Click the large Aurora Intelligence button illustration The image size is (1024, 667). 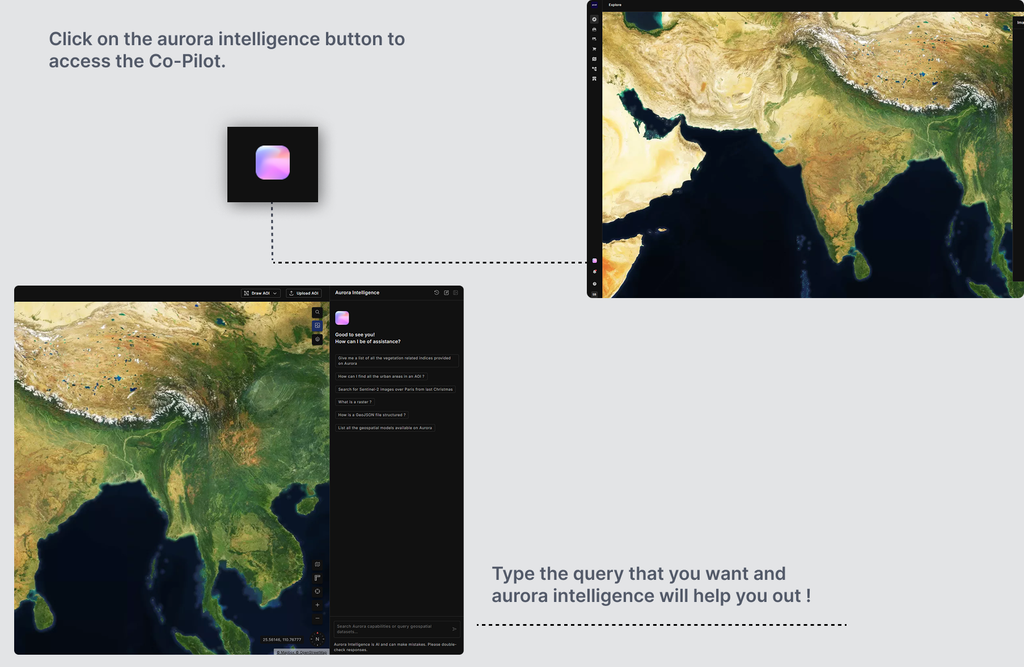273,163
